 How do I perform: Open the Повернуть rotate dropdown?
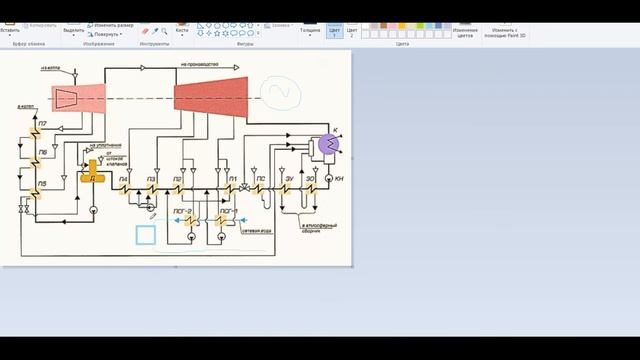coord(105,34)
